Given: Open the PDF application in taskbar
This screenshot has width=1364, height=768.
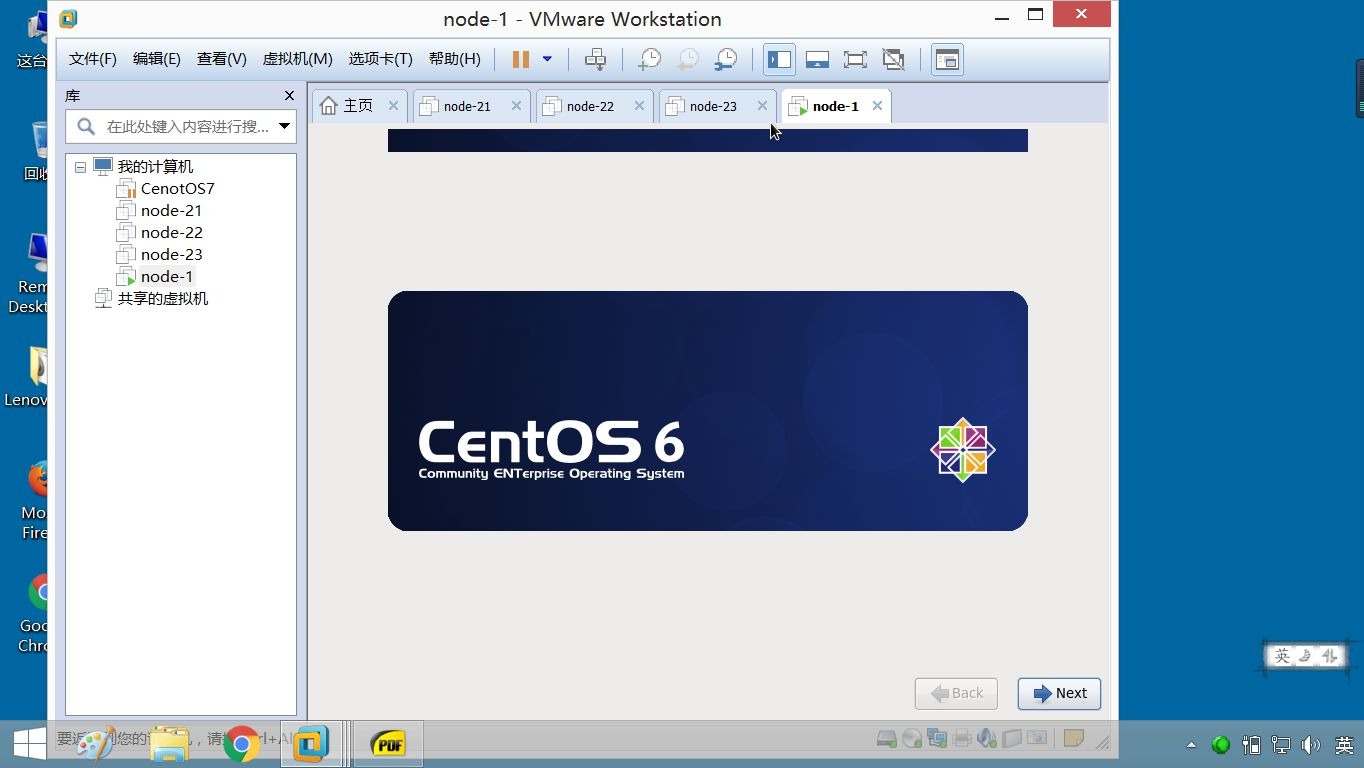Looking at the screenshot, I should (388, 744).
